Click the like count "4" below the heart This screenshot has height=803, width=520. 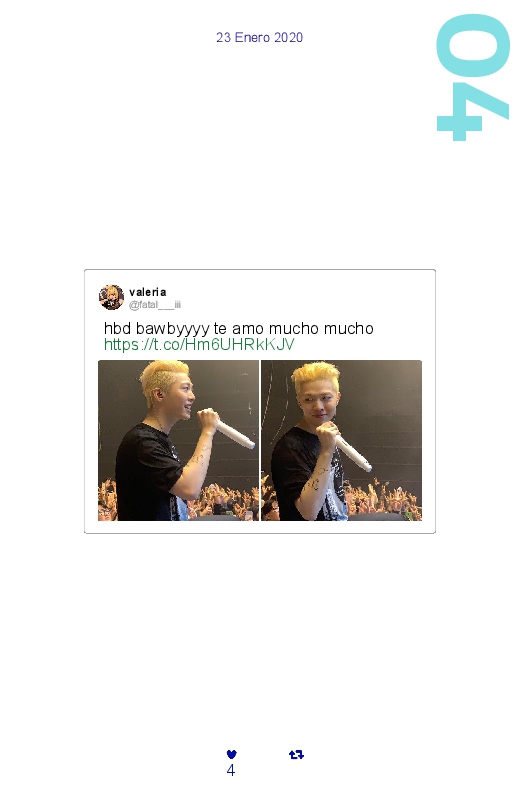231,770
